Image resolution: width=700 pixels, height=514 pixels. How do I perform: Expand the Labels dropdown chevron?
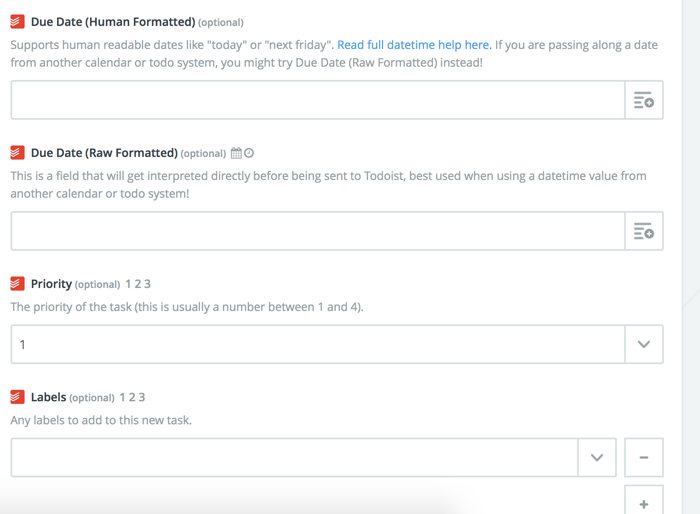click(597, 457)
